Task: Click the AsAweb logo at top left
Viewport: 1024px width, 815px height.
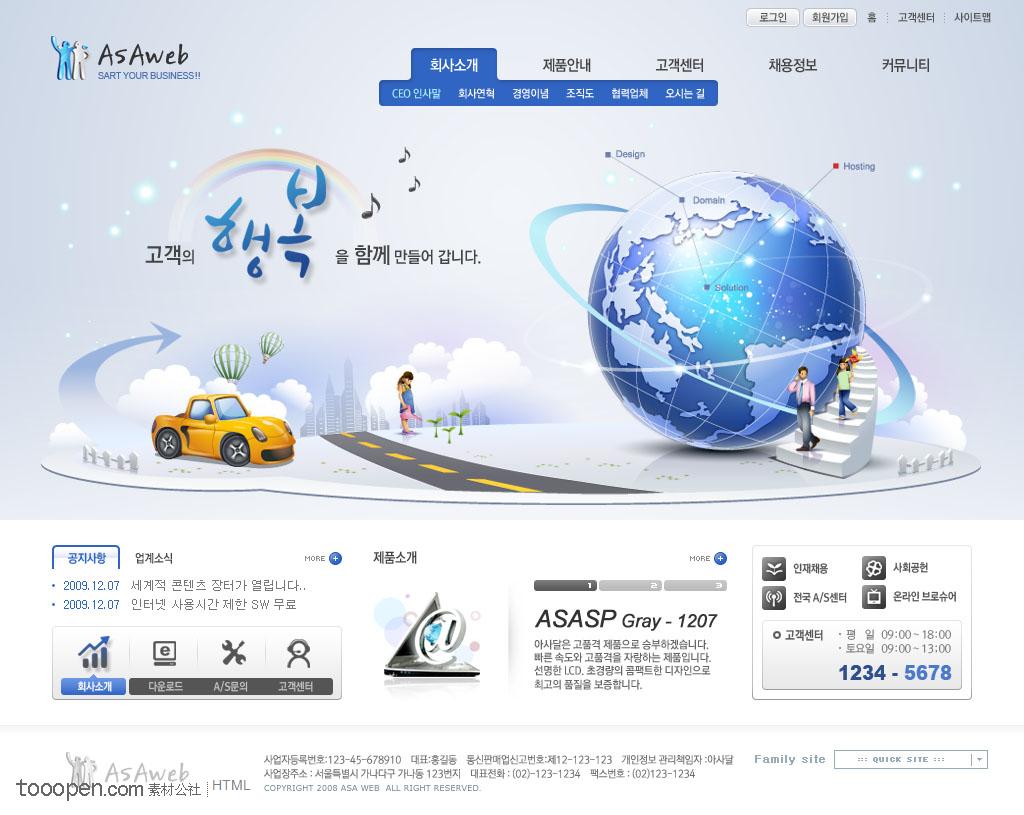Action: [x=125, y=59]
